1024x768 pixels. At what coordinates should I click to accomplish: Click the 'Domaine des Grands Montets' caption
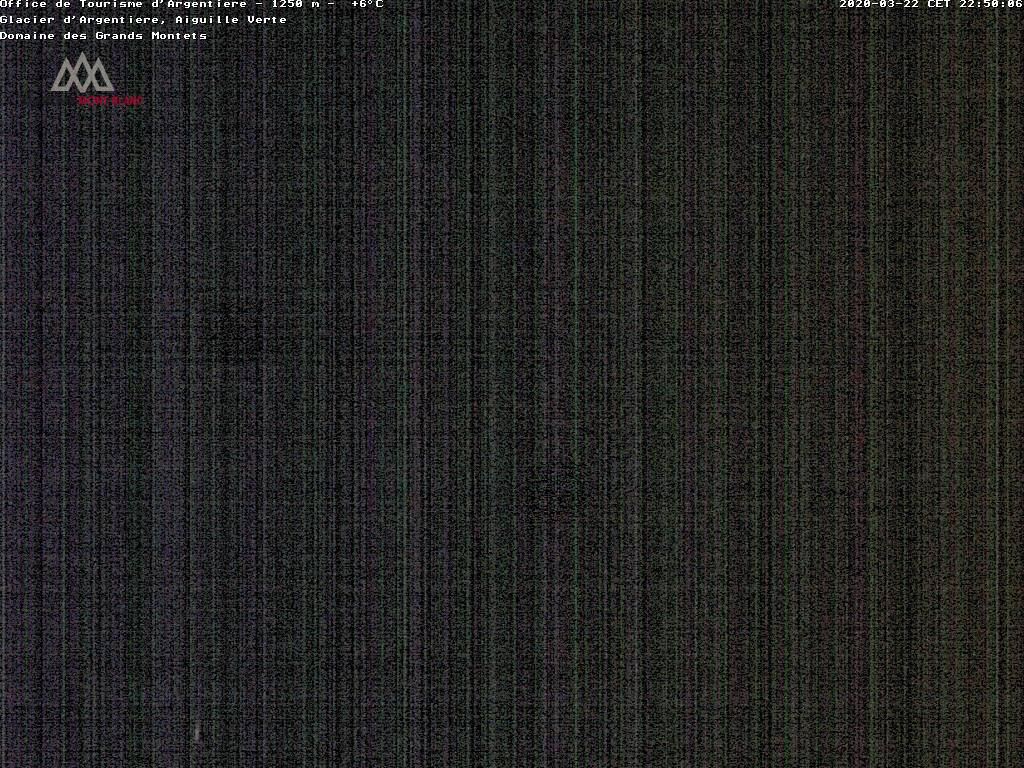pos(103,36)
